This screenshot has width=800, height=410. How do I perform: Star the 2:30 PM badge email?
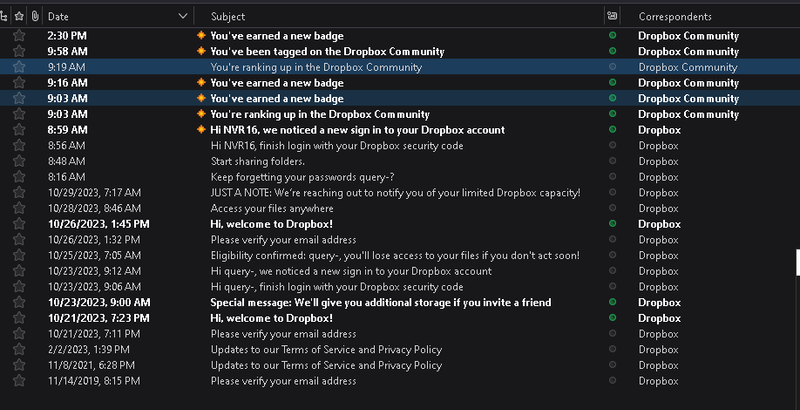(19, 35)
